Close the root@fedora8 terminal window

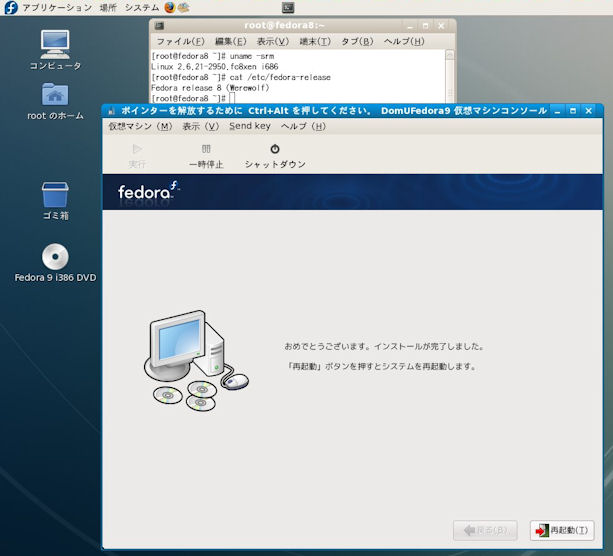click(441, 26)
